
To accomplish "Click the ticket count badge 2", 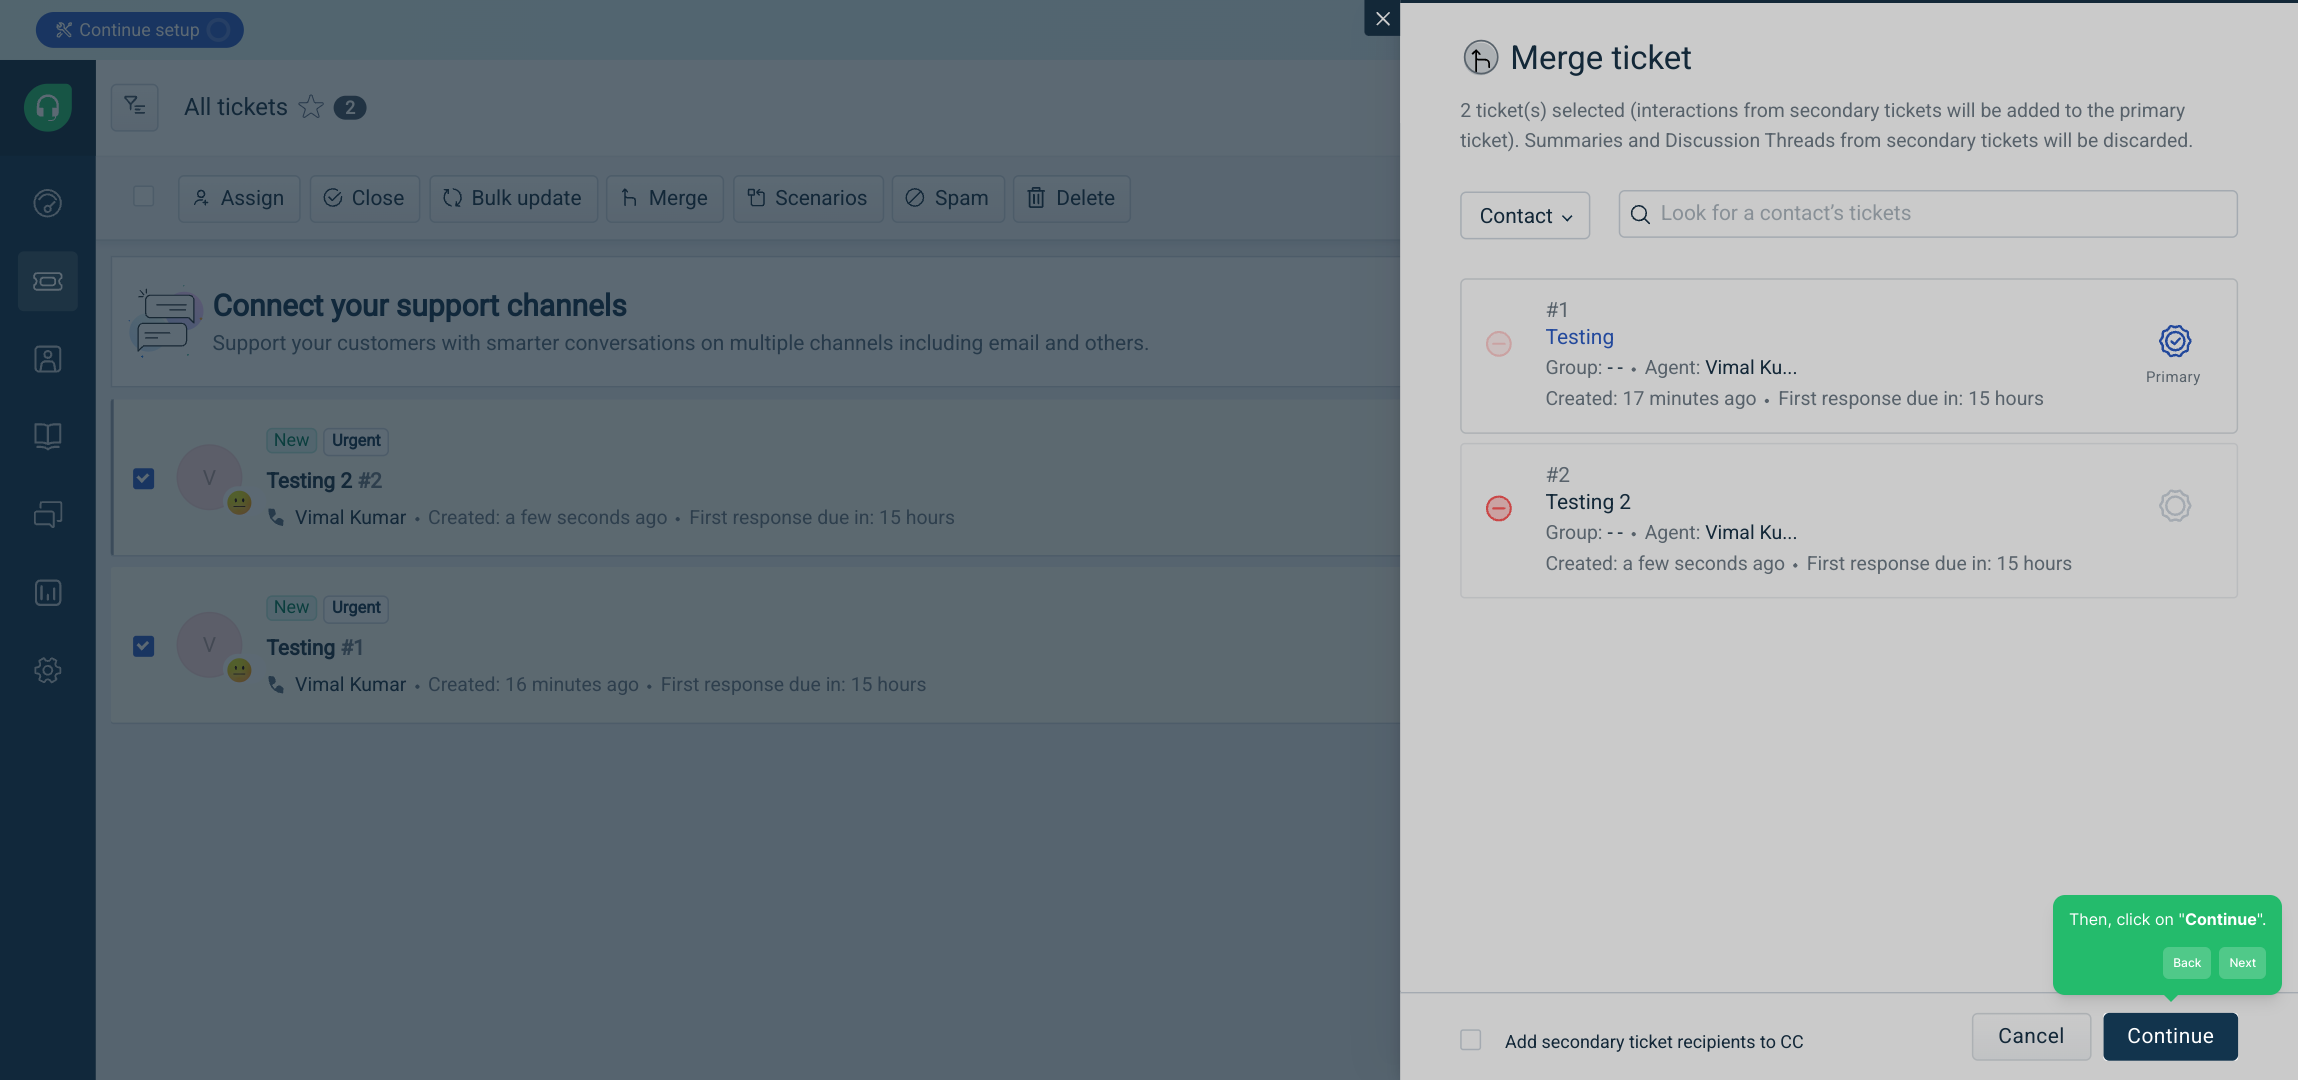I will (x=349, y=107).
